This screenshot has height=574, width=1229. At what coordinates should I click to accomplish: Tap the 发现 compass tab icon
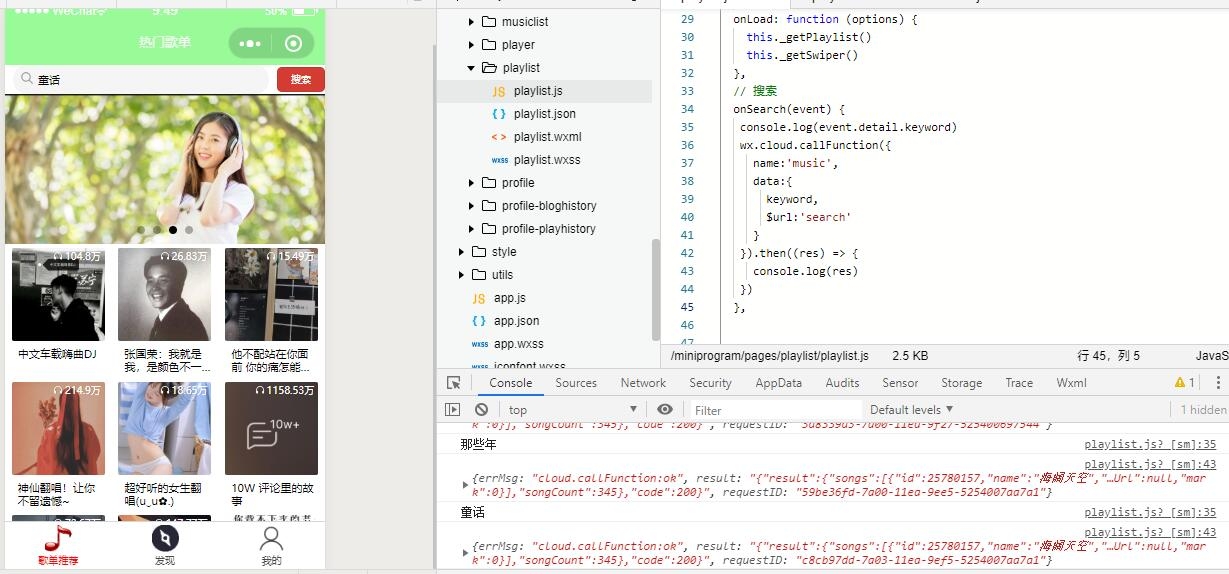164,539
